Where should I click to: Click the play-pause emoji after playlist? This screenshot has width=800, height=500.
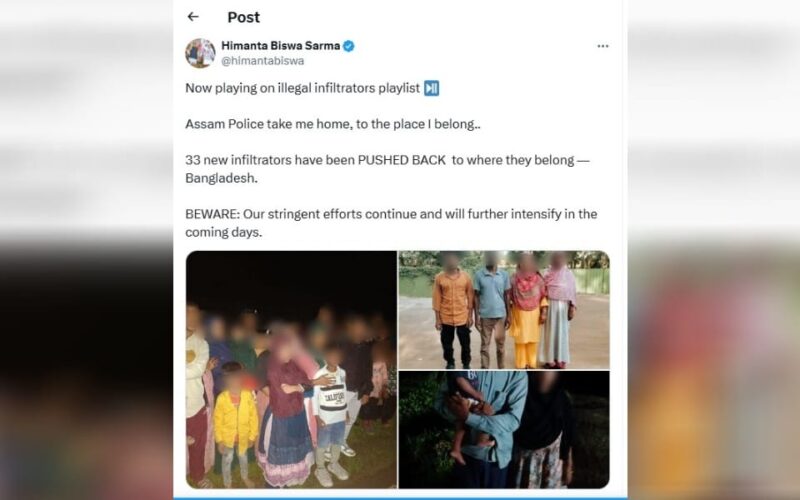[431, 88]
